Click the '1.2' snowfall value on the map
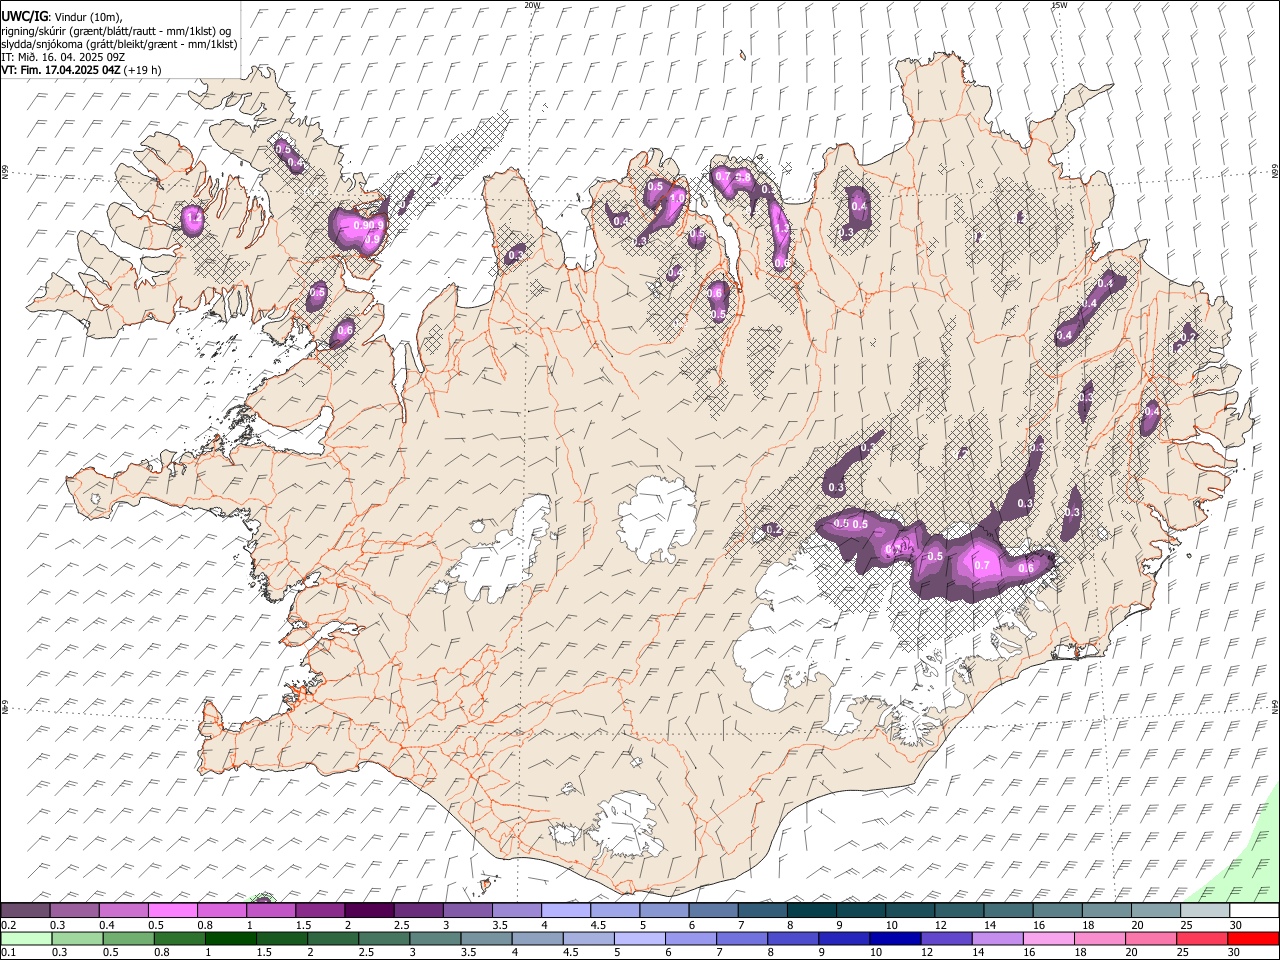The width and height of the screenshot is (1280, 960). (x=194, y=217)
